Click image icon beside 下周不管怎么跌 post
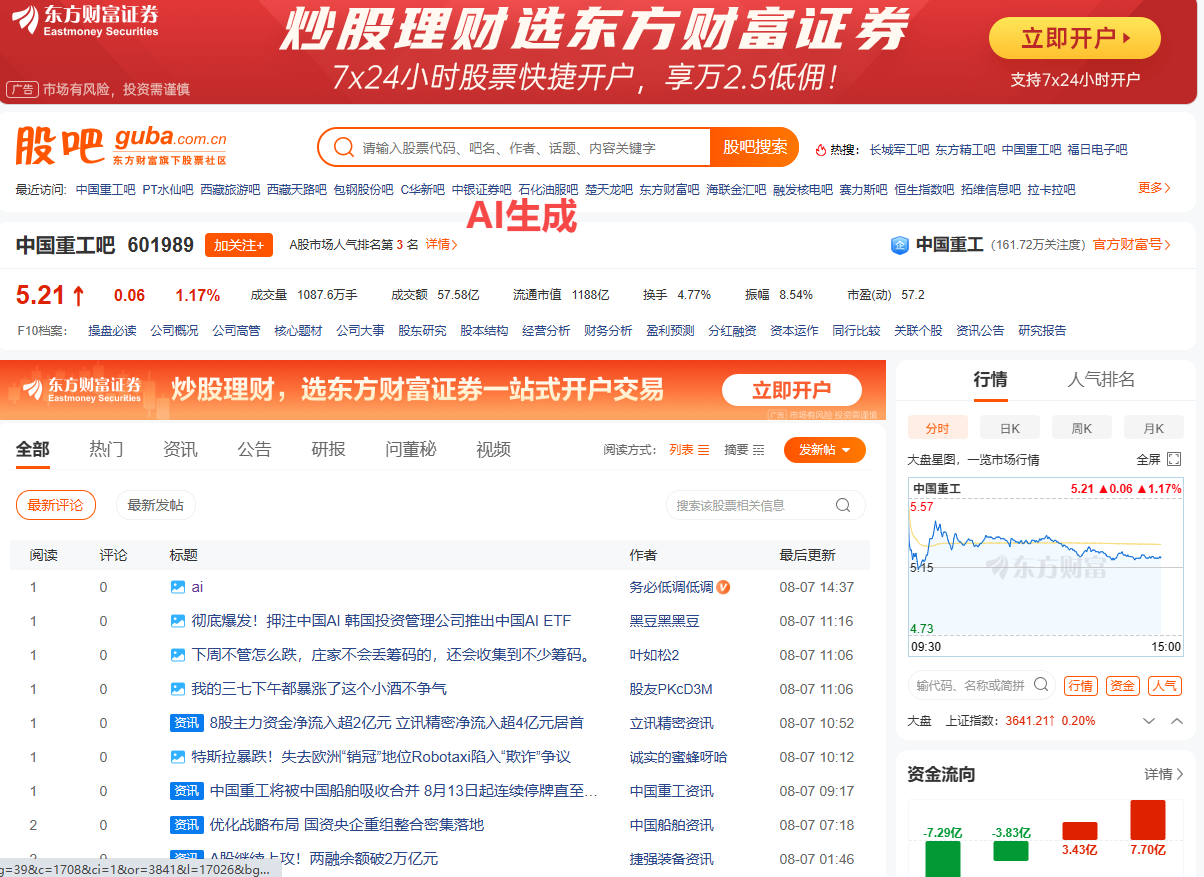 point(178,655)
